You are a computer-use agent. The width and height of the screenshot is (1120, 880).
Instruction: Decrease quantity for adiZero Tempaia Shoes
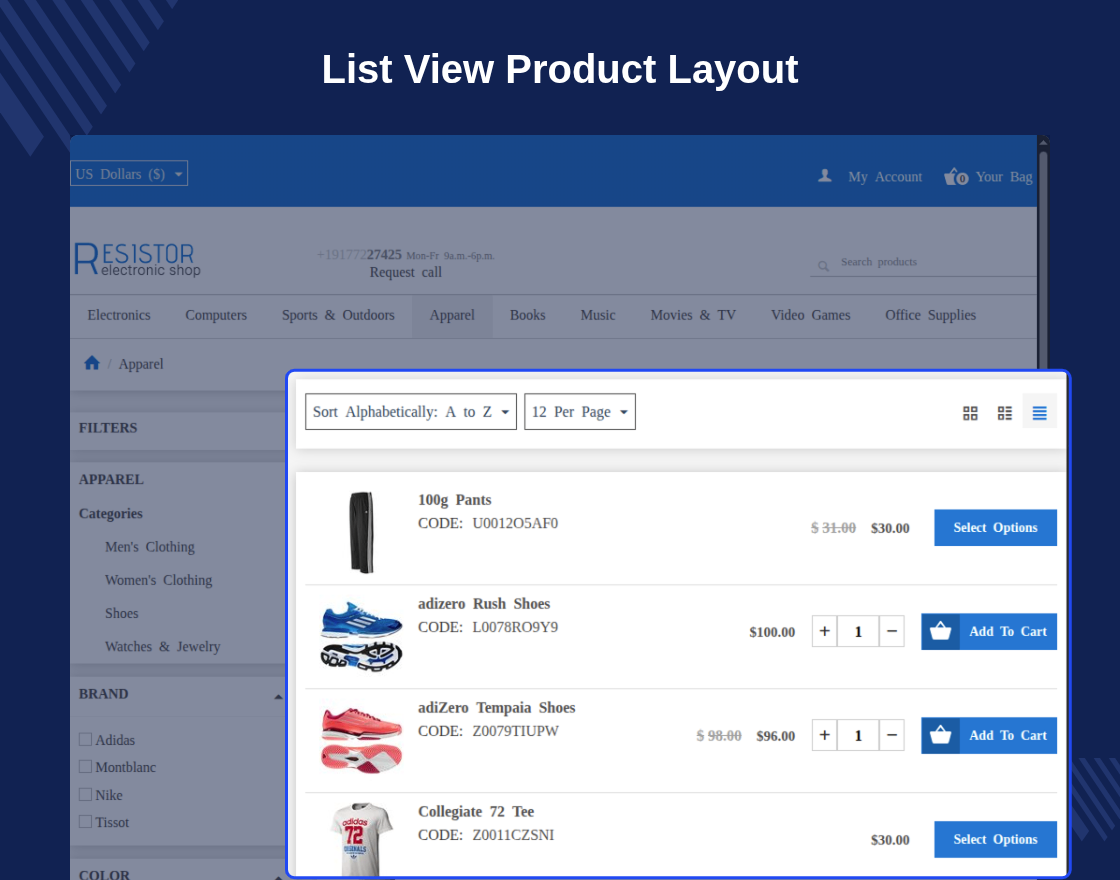click(x=891, y=735)
